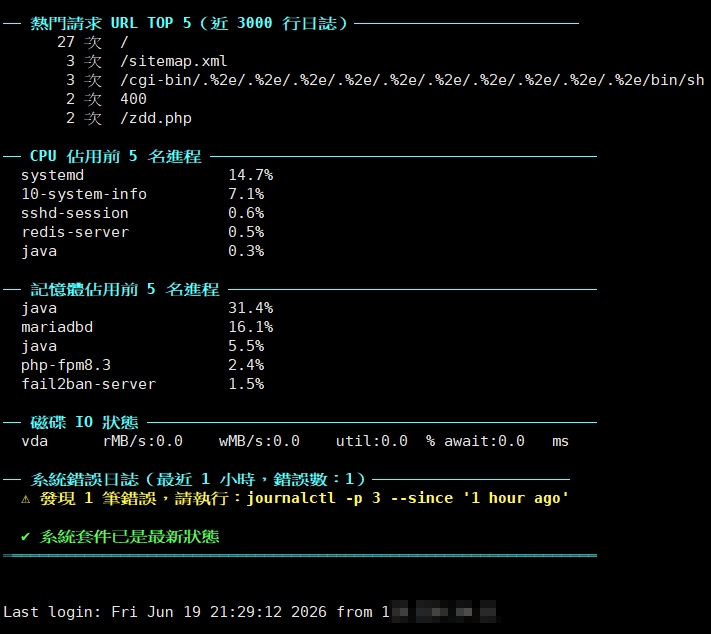Click the '16.1%' memory value

[251, 327]
